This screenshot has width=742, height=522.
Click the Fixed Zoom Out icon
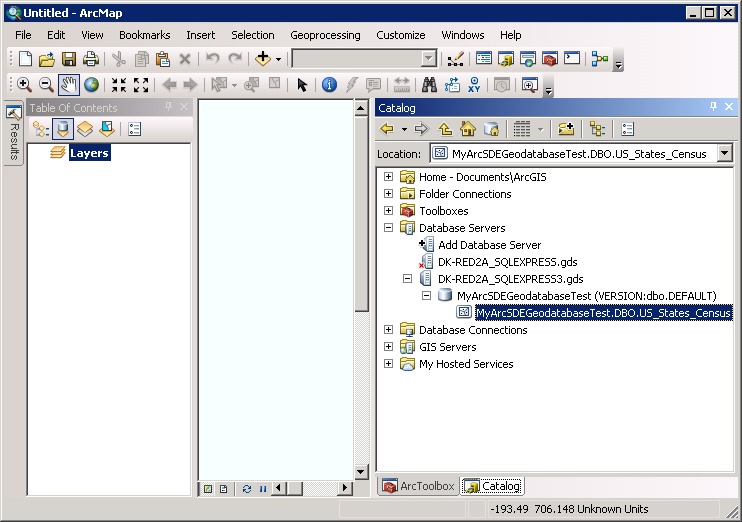[141, 85]
